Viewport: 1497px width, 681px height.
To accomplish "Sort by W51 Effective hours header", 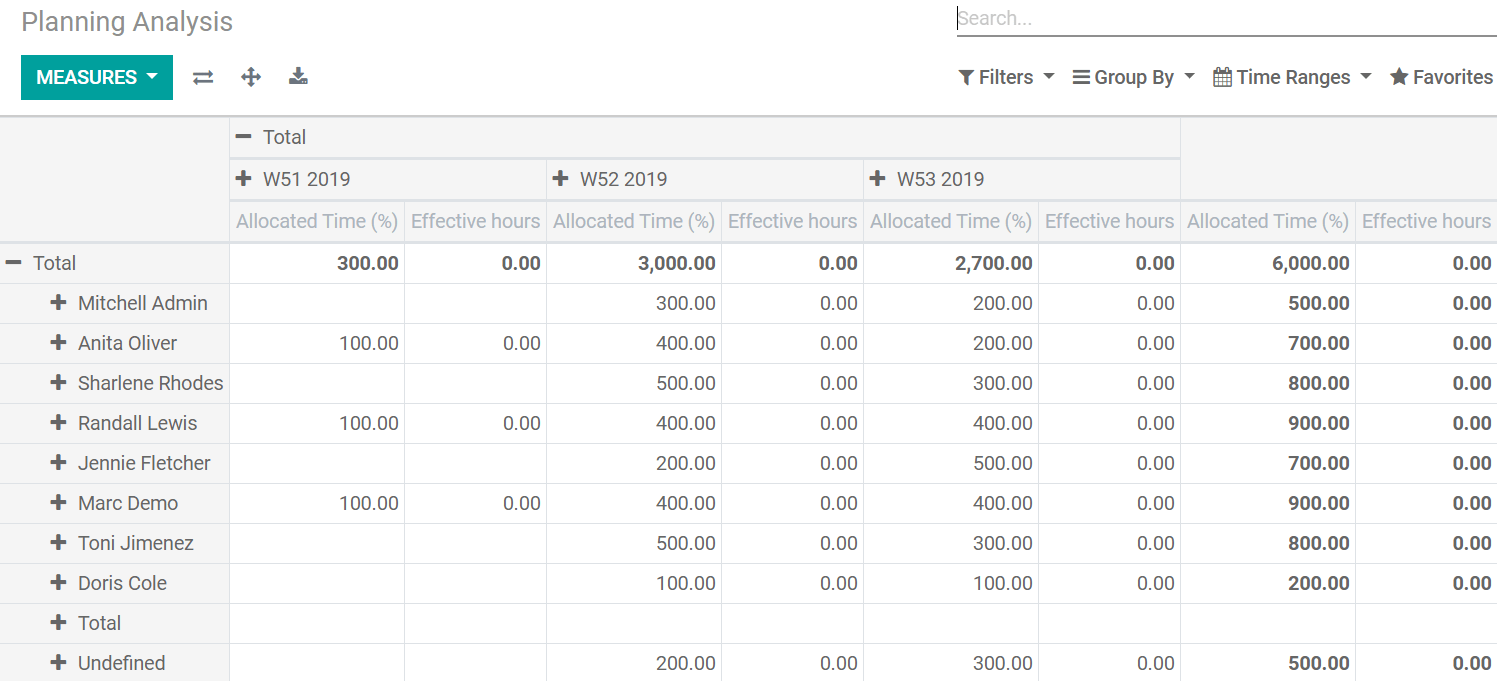I will tap(476, 222).
